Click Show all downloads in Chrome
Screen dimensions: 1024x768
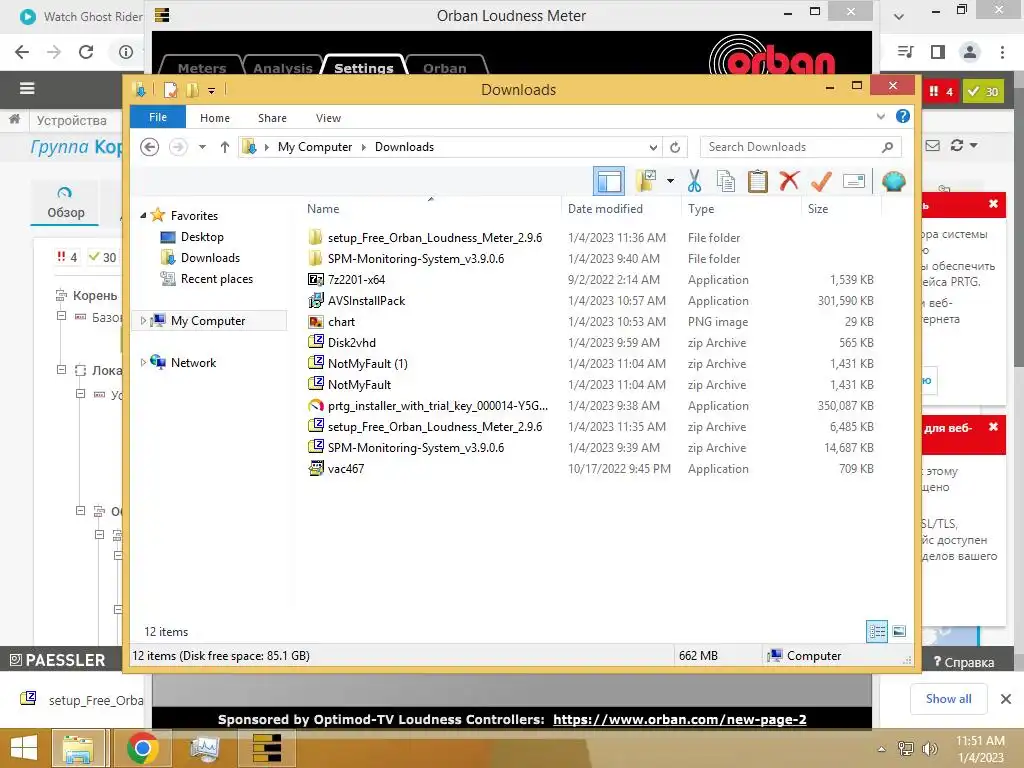coord(948,699)
